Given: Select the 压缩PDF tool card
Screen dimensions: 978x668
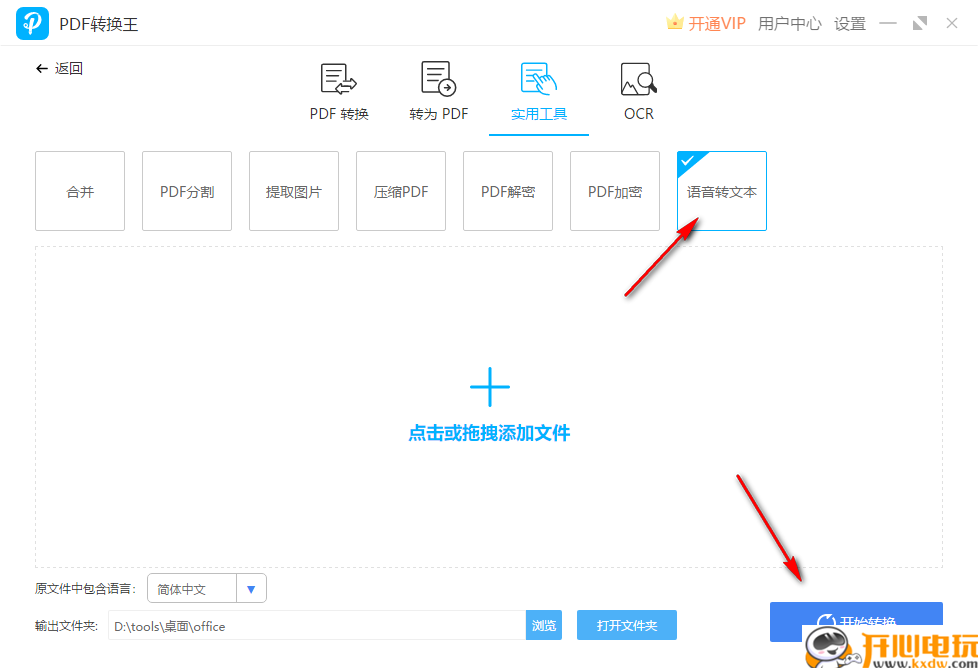Looking at the screenshot, I should coord(400,191).
